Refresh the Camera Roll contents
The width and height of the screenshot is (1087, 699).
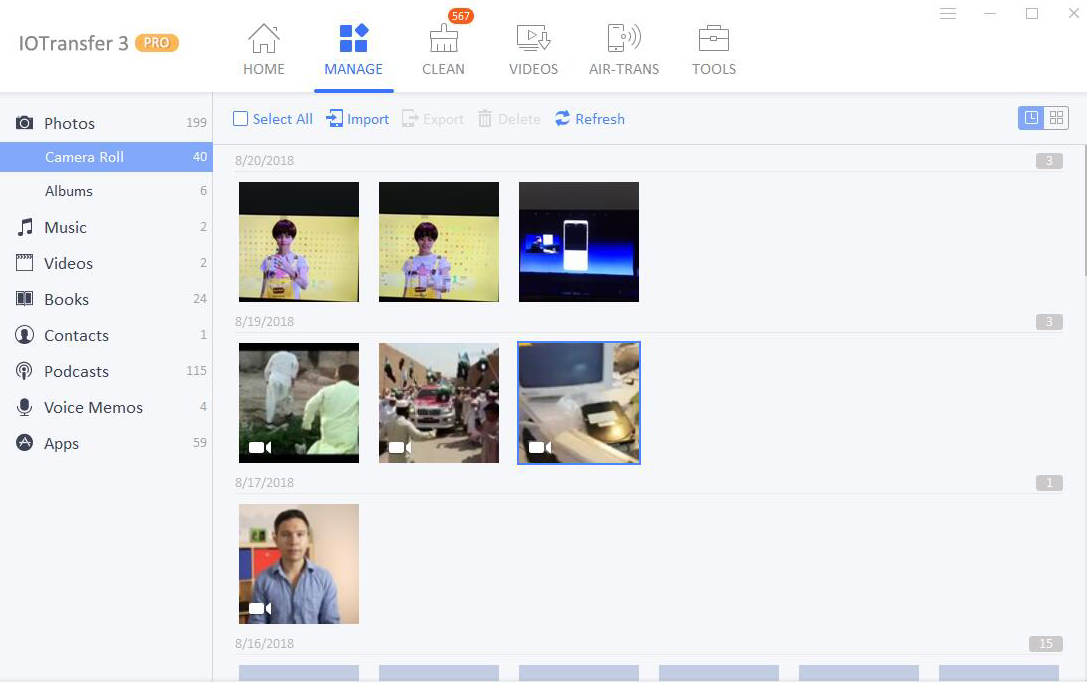coord(589,118)
